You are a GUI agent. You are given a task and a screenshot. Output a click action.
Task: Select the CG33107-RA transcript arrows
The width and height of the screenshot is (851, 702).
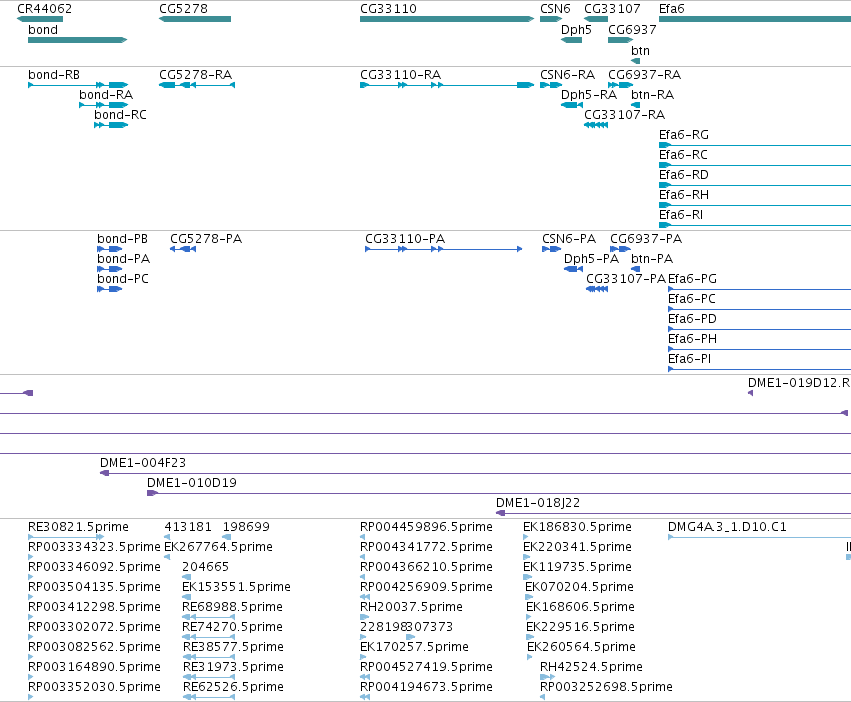[x=596, y=125]
